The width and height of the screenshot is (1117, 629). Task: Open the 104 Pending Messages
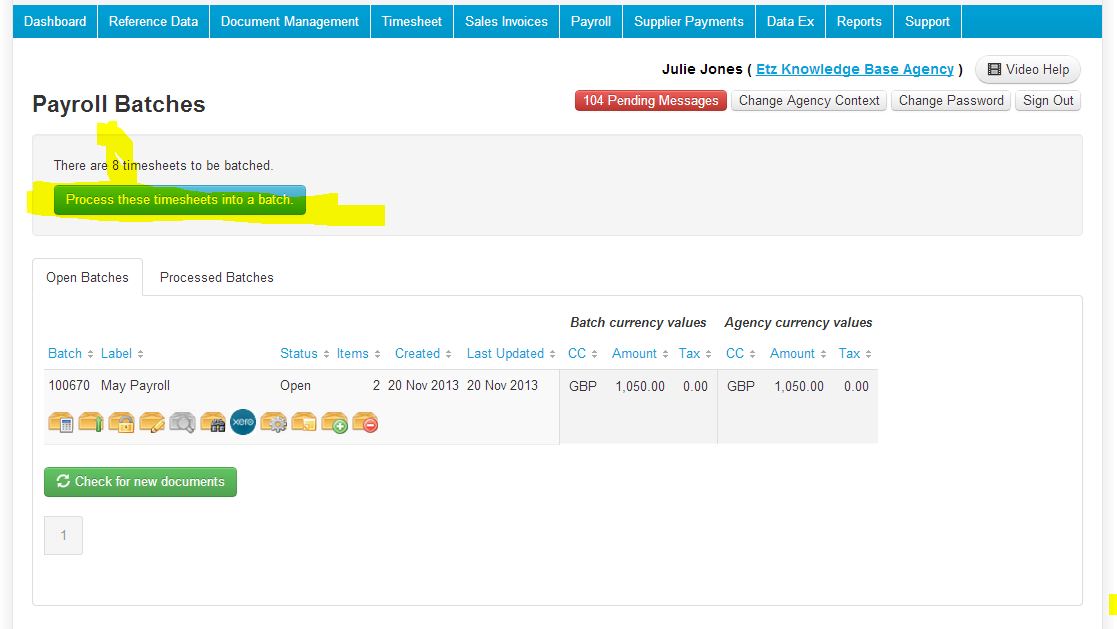coord(650,100)
